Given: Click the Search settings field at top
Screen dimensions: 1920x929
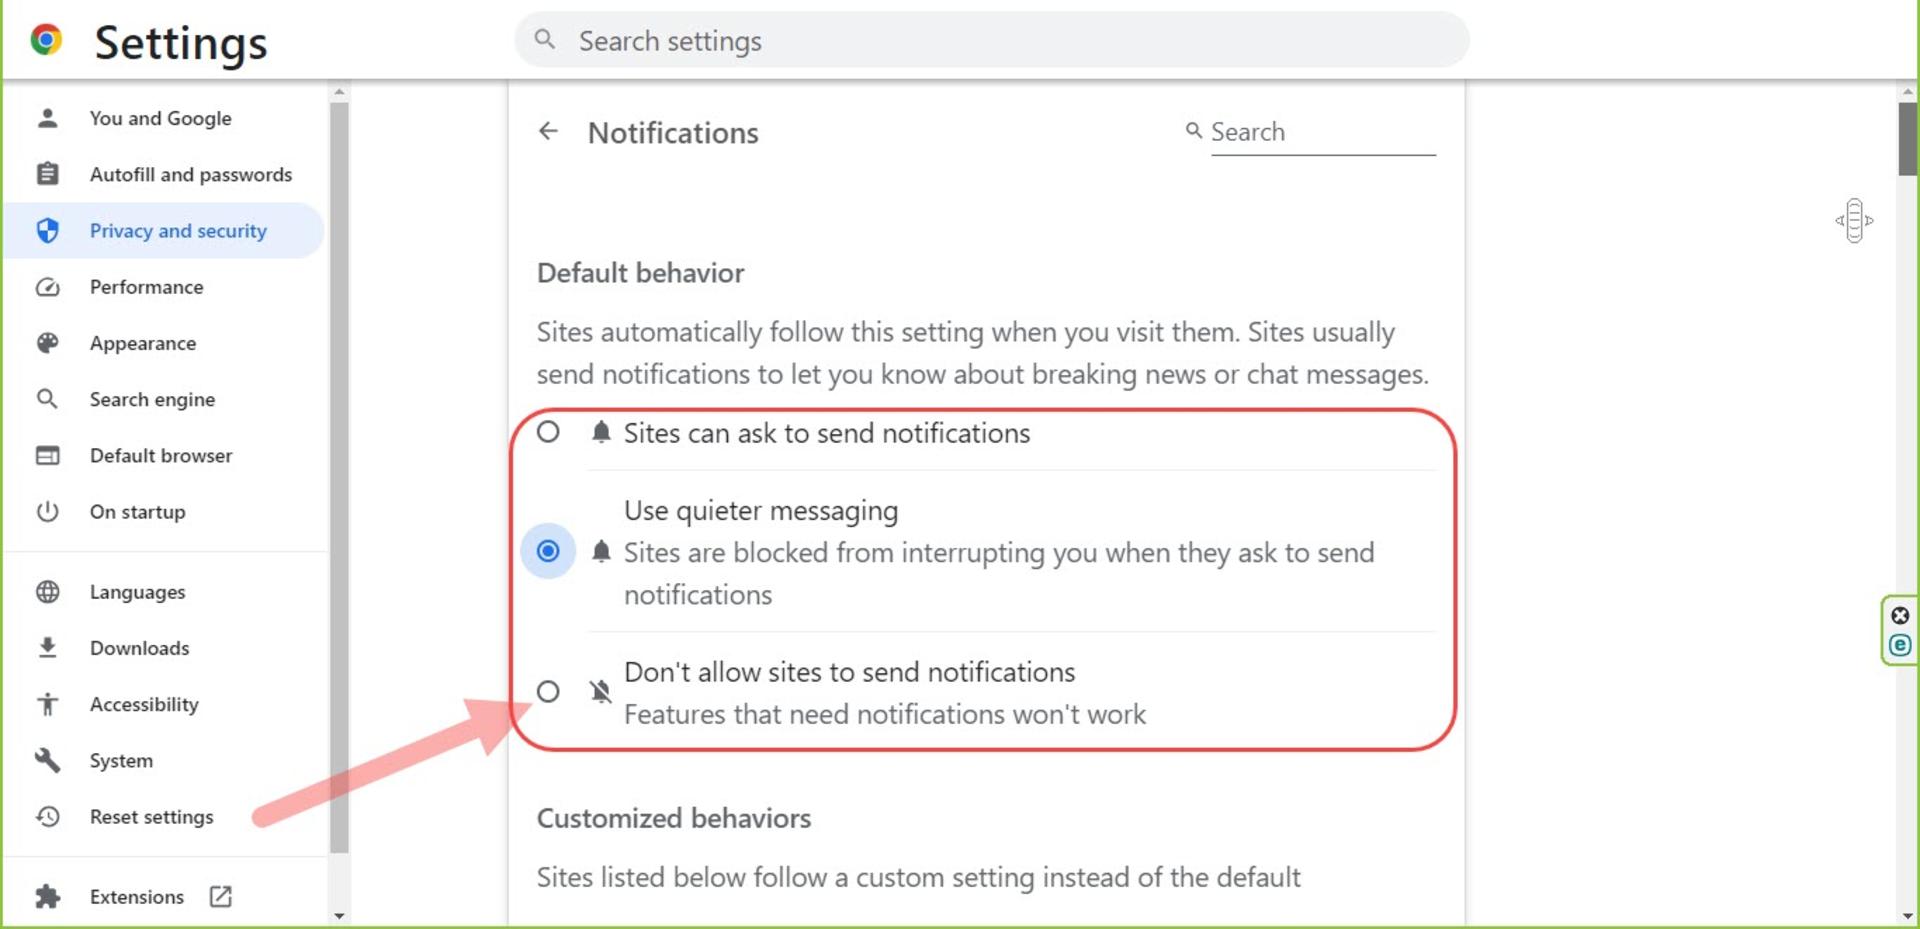Looking at the screenshot, I should (x=992, y=40).
